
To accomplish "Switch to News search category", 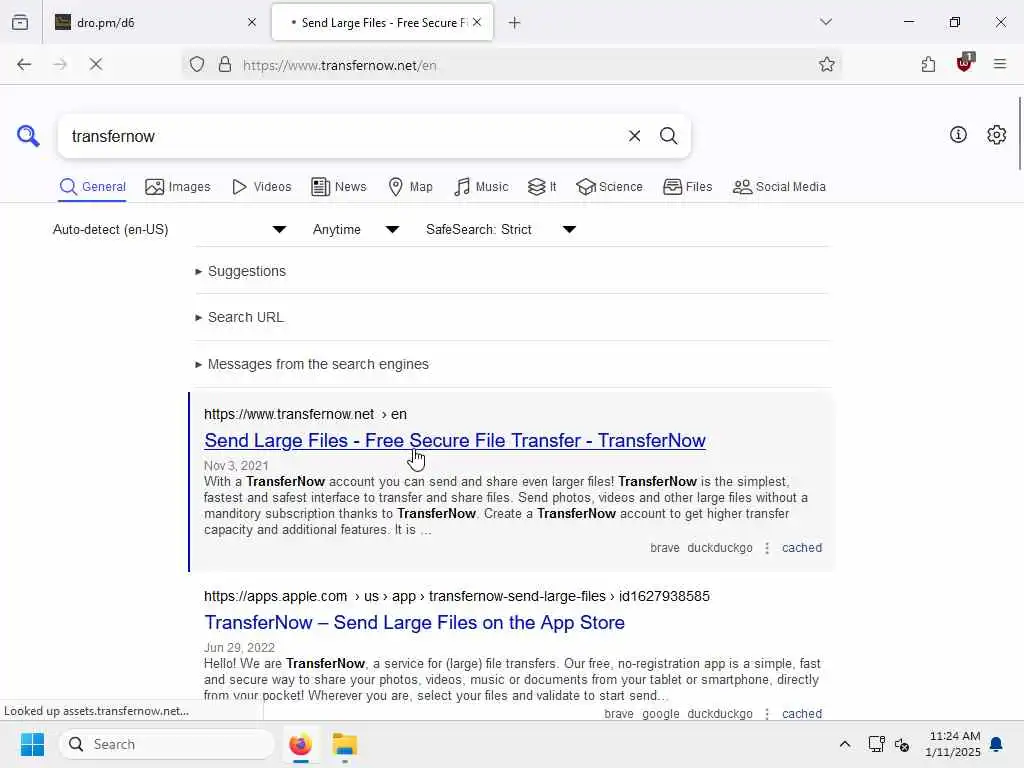I will pos(339,187).
